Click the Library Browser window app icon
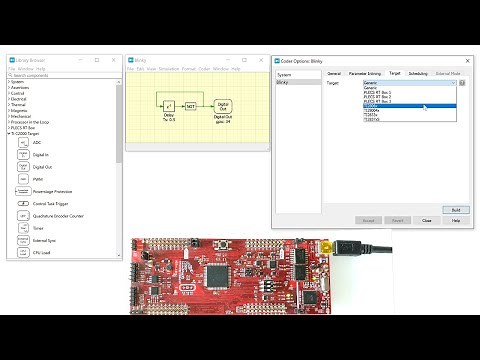 [x=12, y=60]
